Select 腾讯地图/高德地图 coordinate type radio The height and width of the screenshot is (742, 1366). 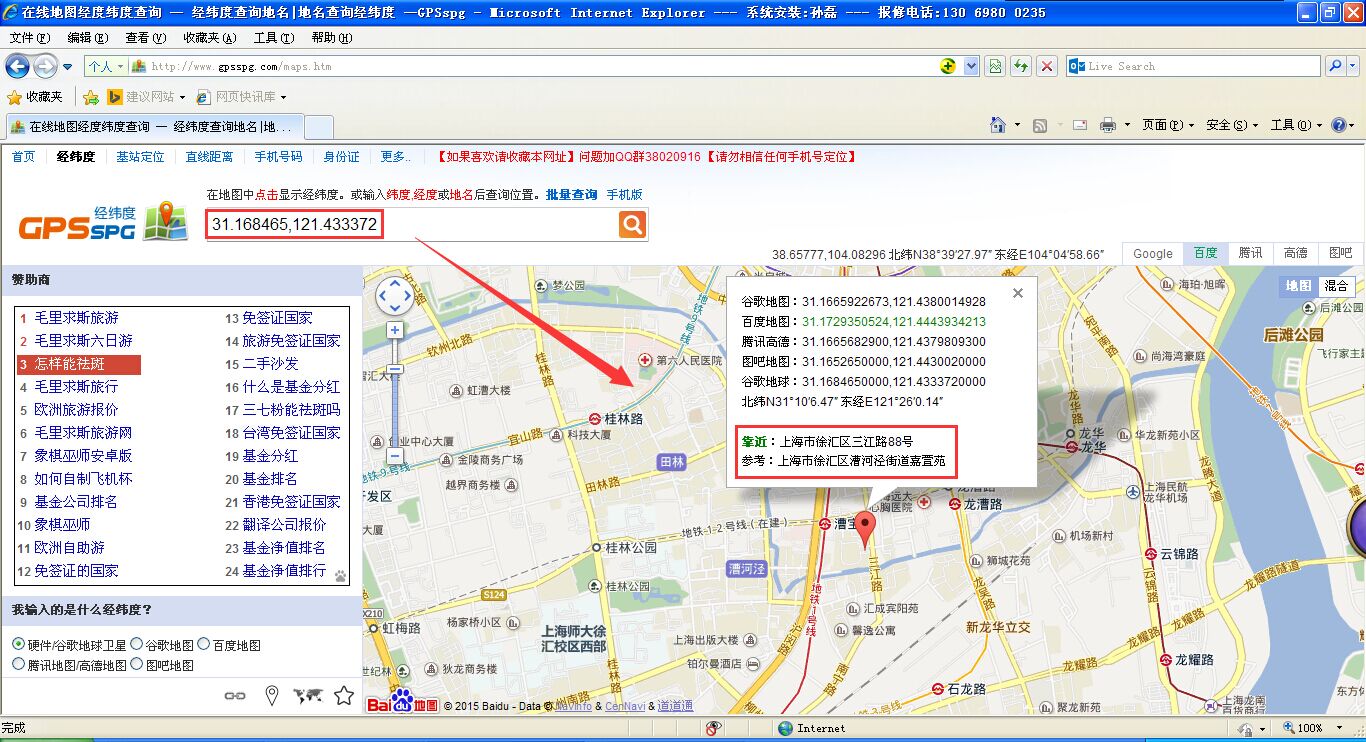[x=19, y=664]
